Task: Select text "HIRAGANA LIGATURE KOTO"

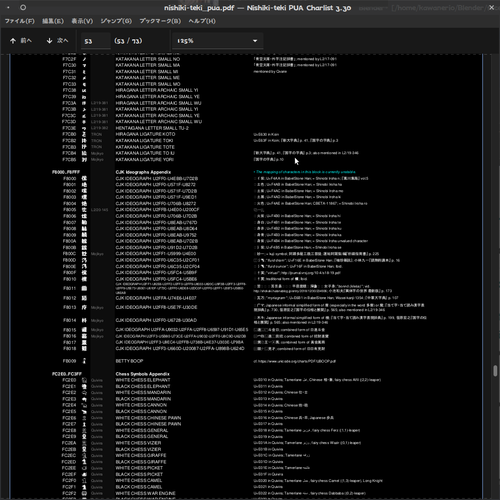Action: click(x=145, y=134)
